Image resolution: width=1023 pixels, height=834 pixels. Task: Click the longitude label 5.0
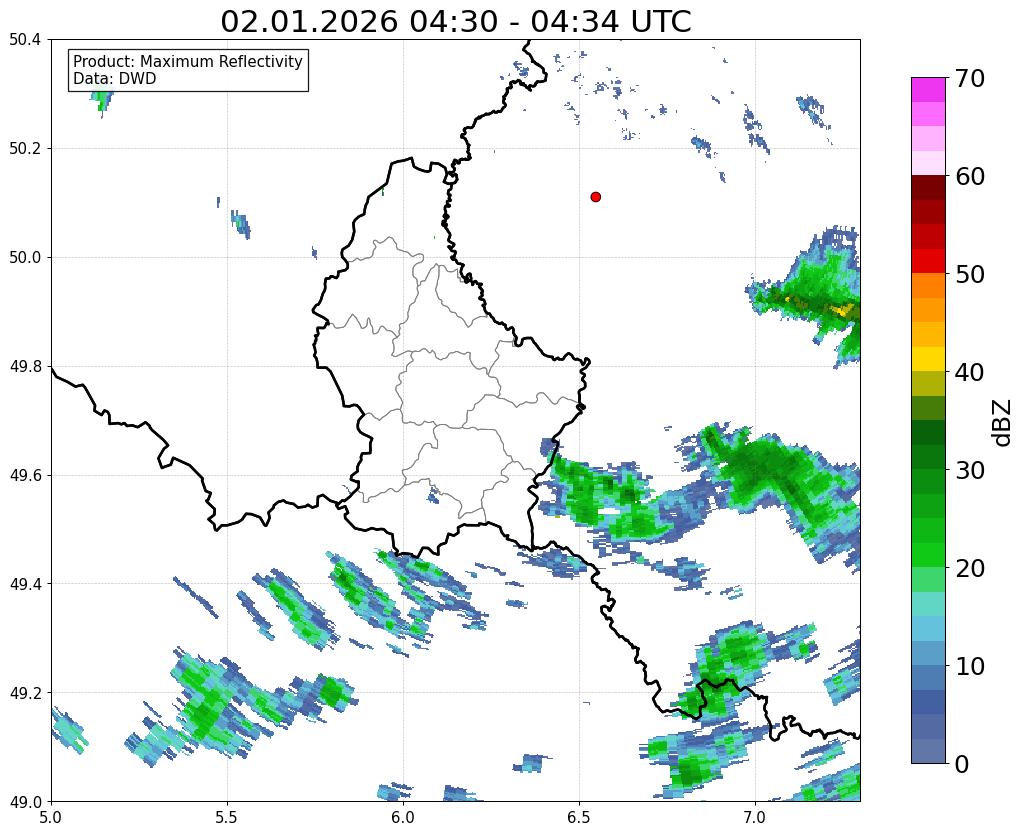point(51,817)
